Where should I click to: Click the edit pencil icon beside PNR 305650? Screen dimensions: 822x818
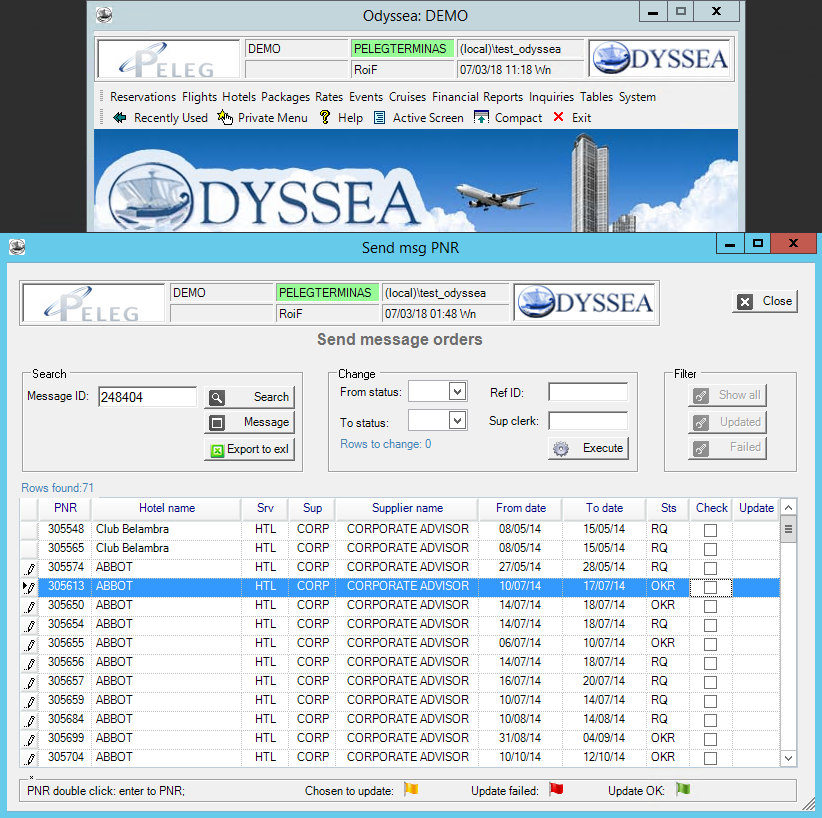coord(30,606)
